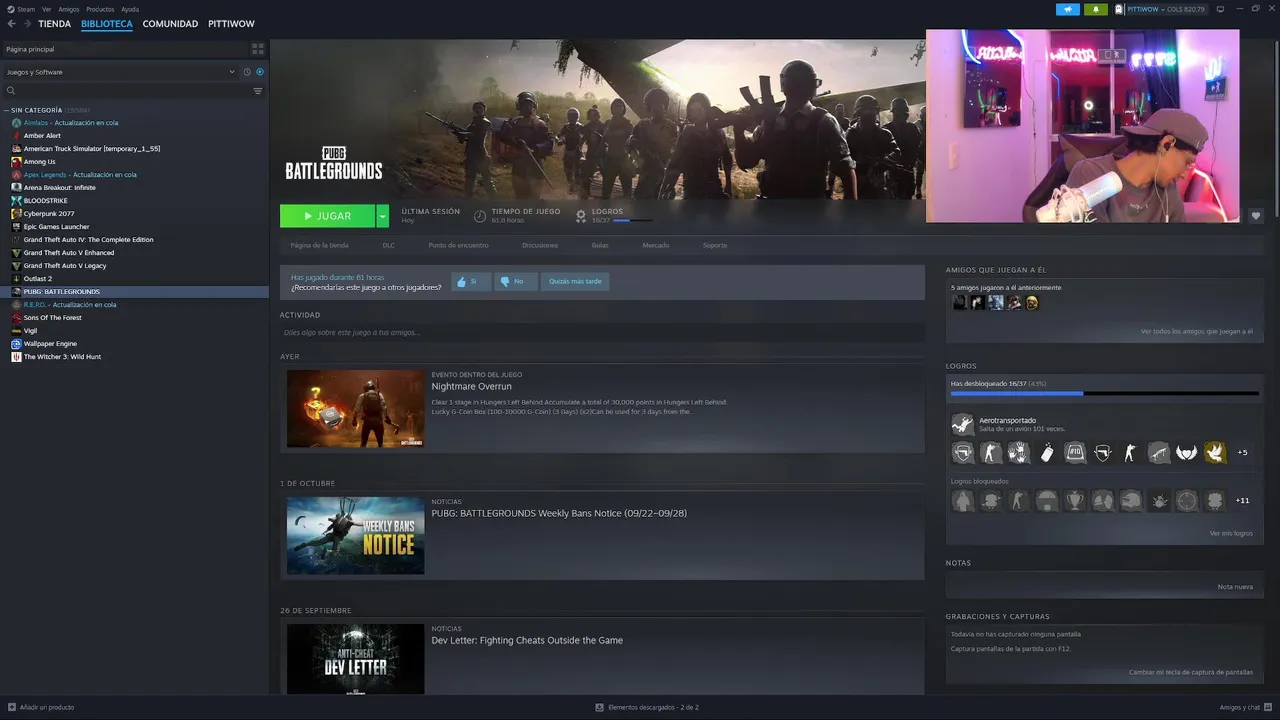Choose Quizás más tarde
The image size is (1280, 720).
575,282
